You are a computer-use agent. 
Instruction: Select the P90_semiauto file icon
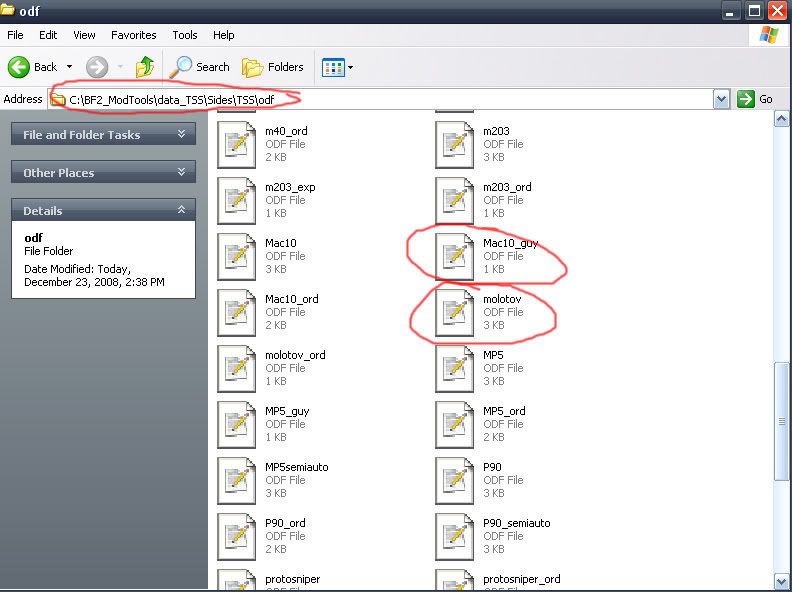(455, 537)
